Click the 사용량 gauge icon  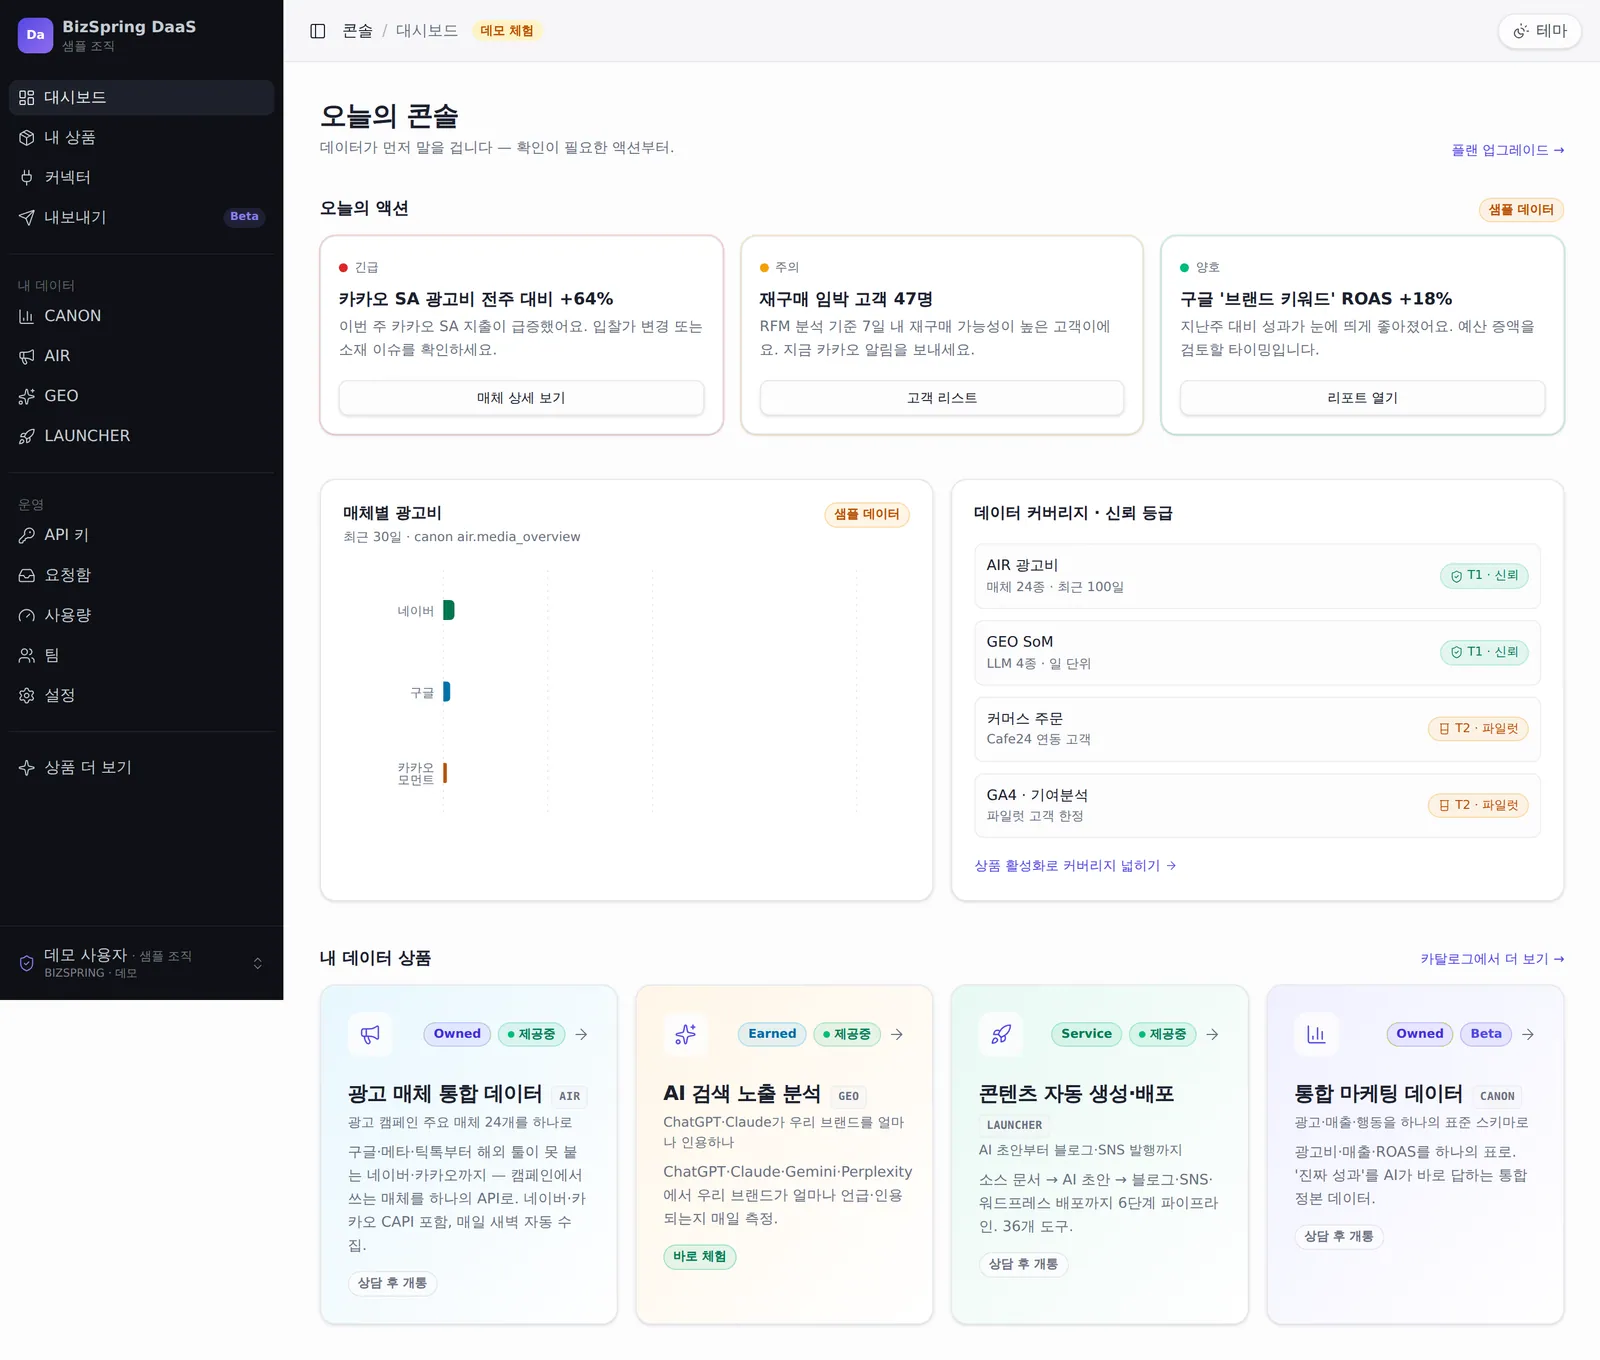(x=27, y=615)
